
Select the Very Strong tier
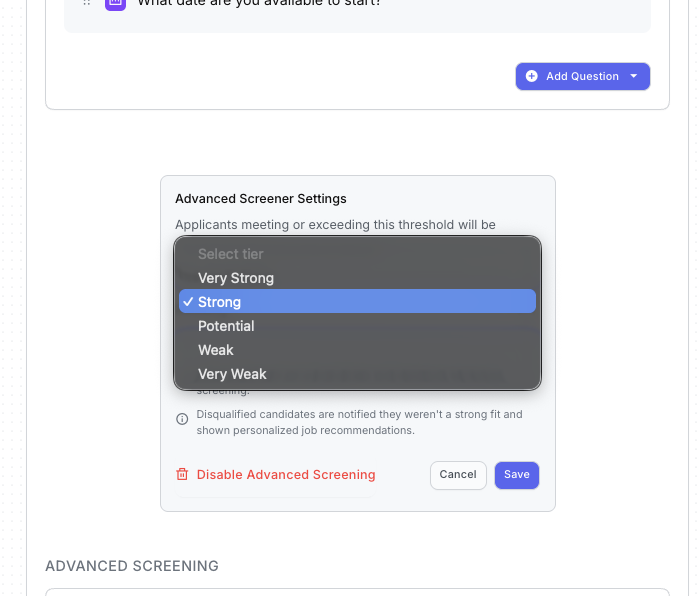pos(236,278)
